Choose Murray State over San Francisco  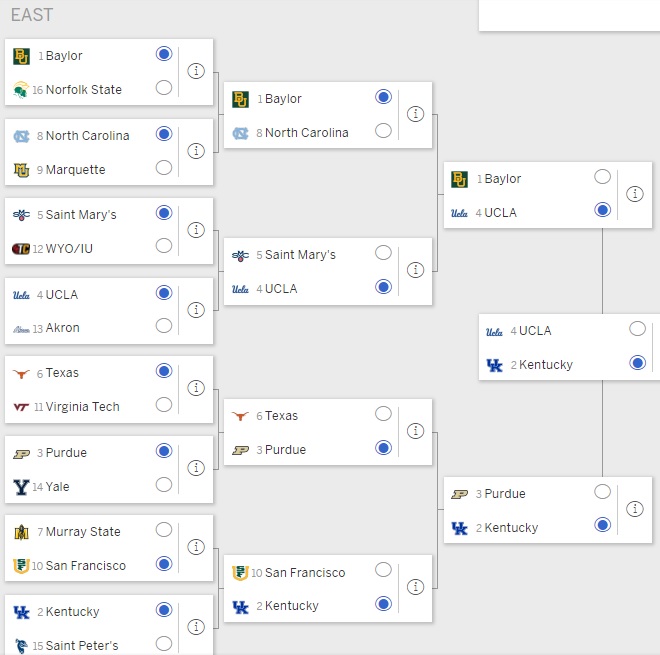pos(164,530)
